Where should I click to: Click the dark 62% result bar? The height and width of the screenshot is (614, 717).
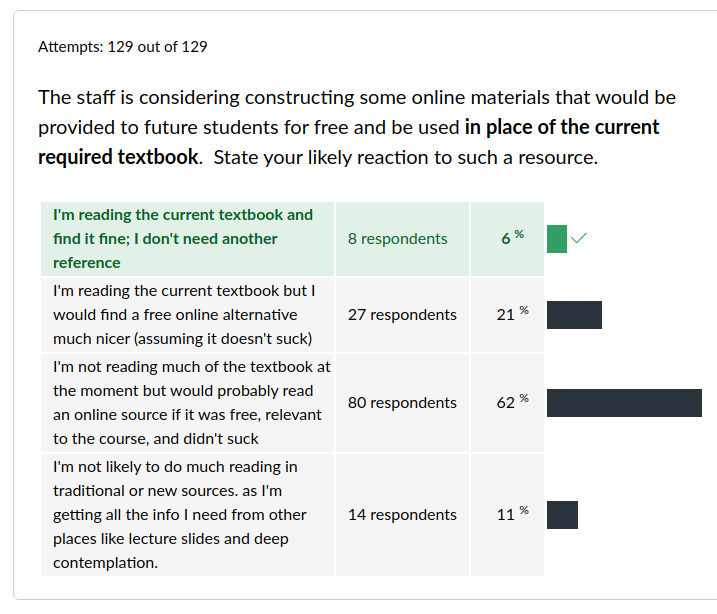[x=624, y=403]
